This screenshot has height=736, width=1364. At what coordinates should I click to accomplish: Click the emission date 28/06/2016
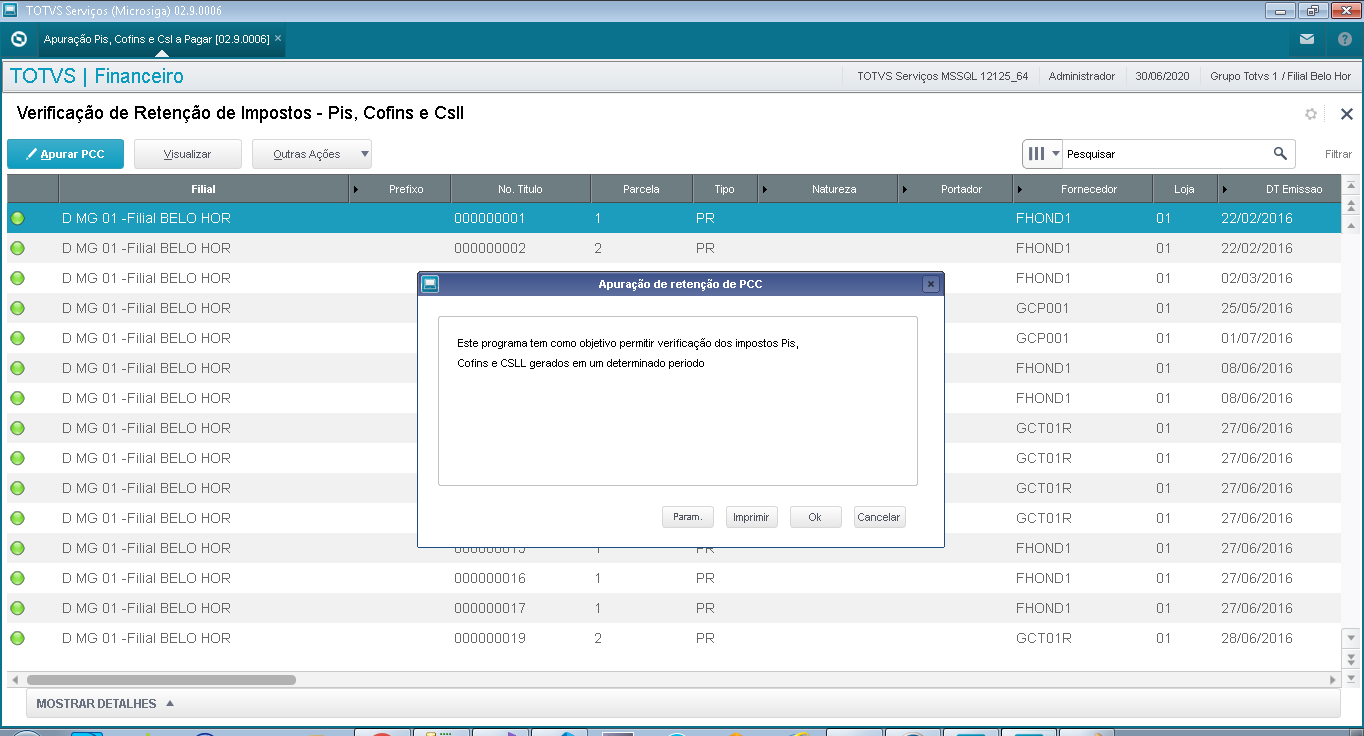[1256, 638]
